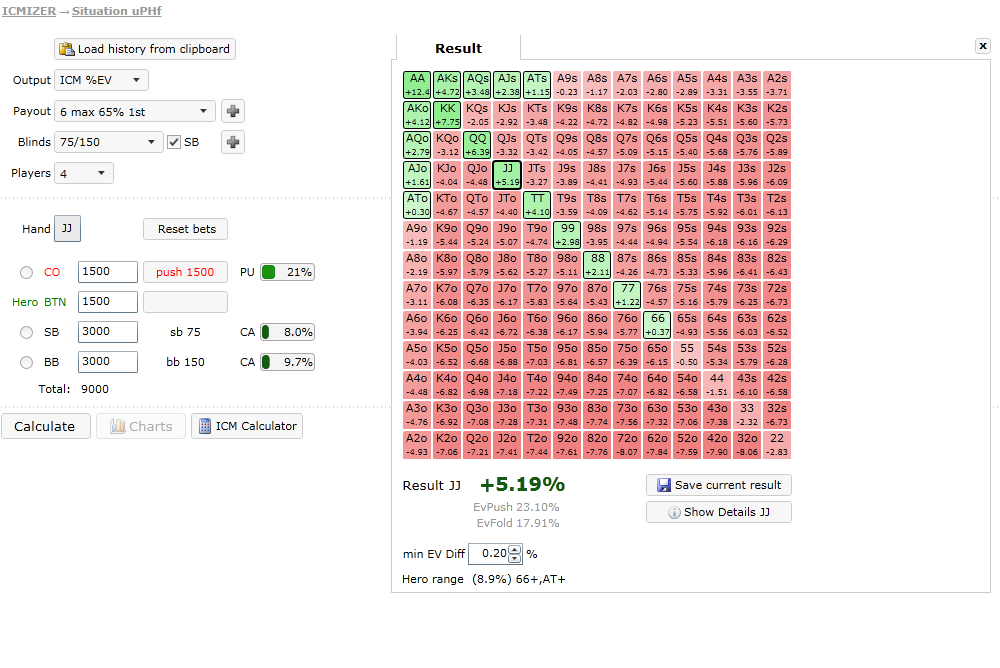Screen dimensions: 1000x668
Task: Open the Blinds 75/150 dropdown
Action: 108,142
